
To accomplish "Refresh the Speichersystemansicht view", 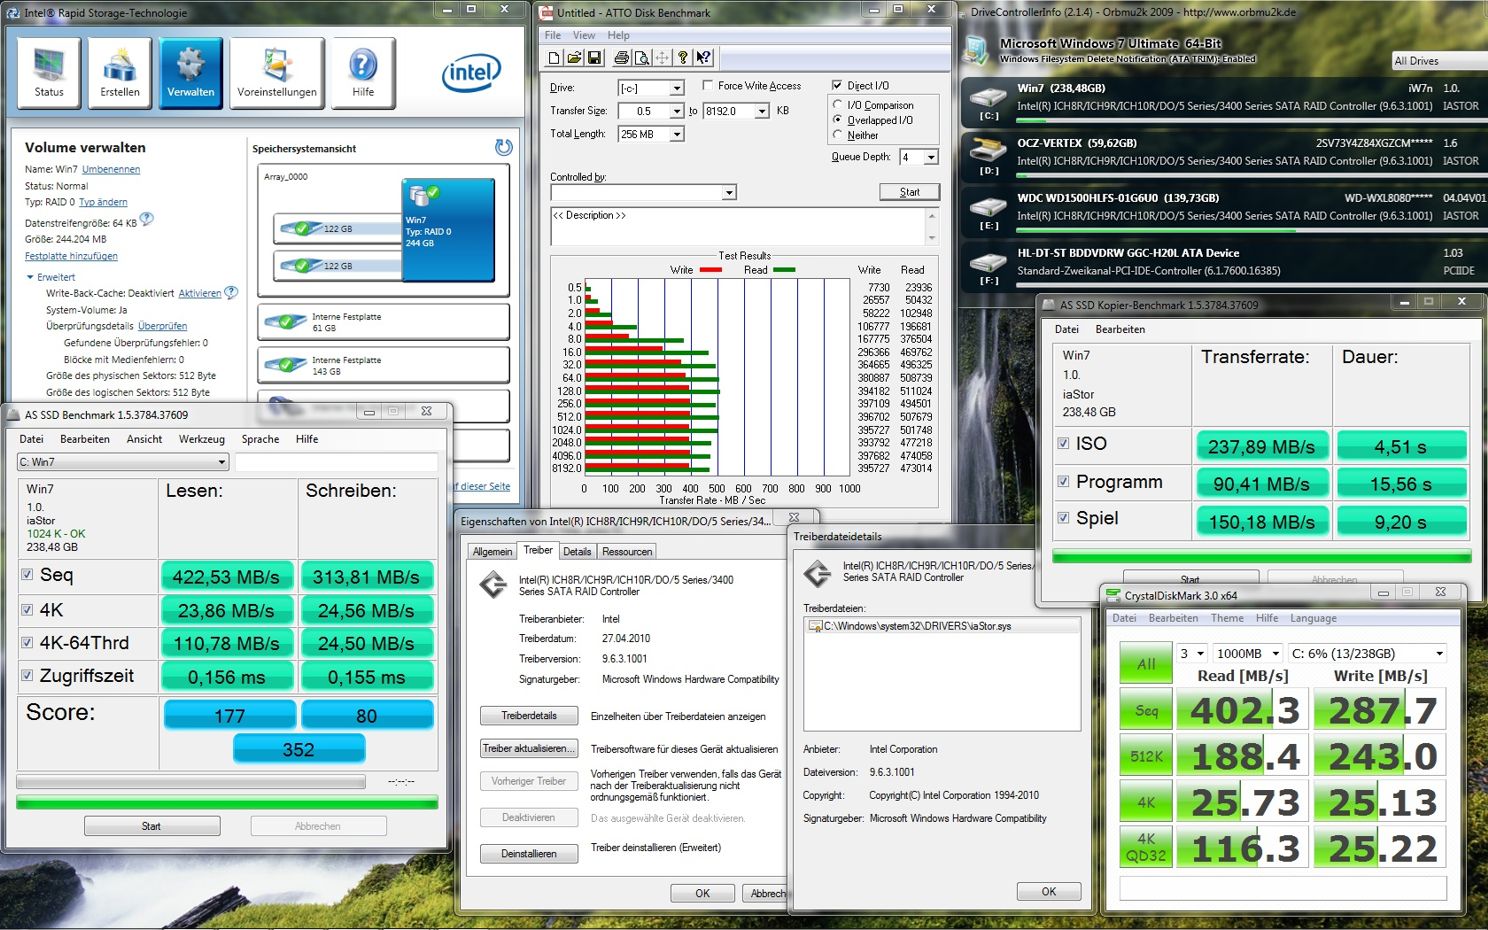I will (x=504, y=148).
